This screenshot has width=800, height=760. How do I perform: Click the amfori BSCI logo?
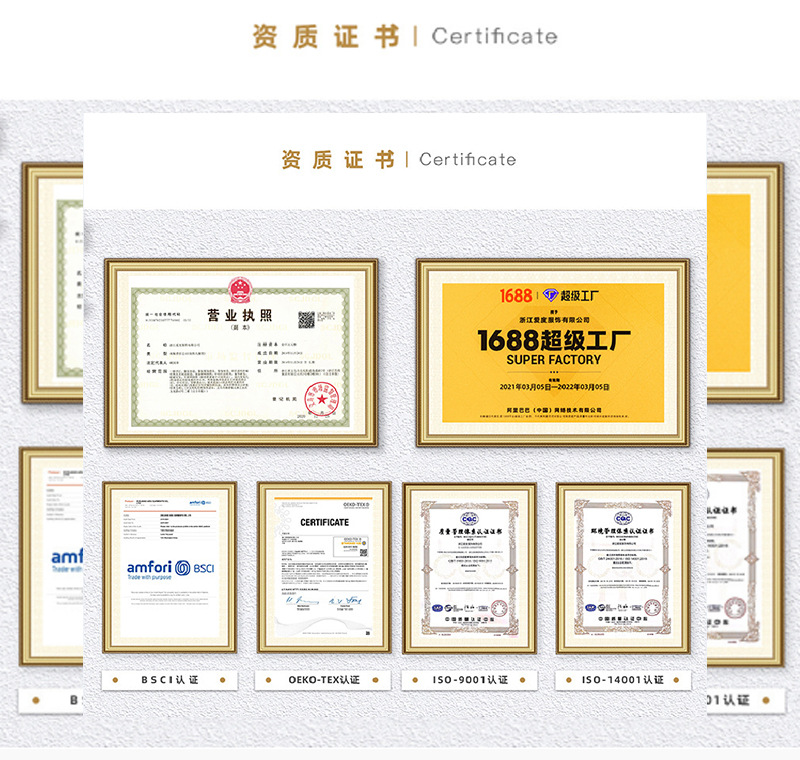click(x=170, y=568)
